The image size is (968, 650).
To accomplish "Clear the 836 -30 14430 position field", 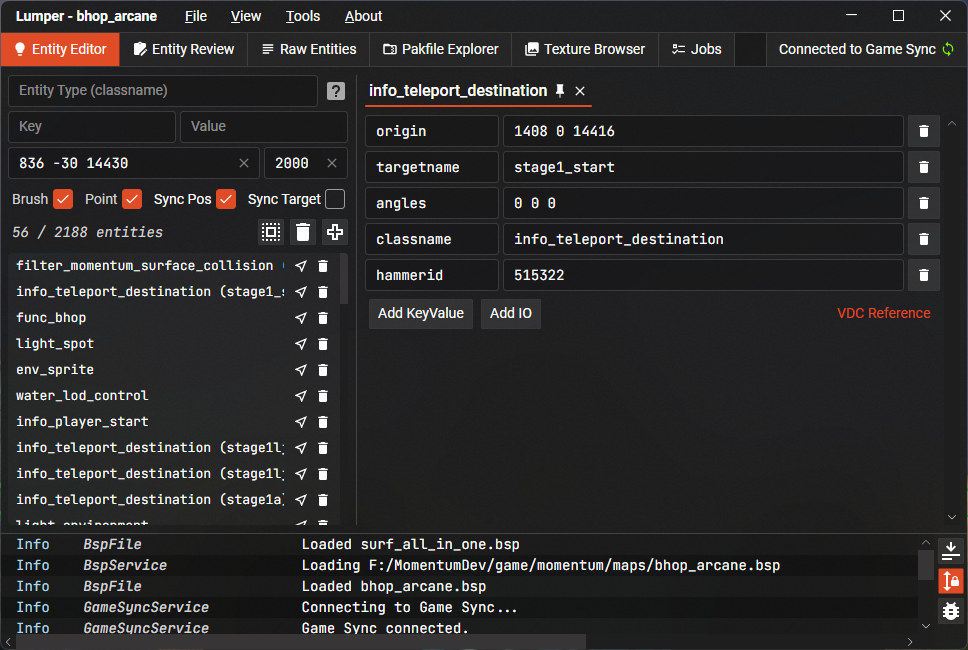I will click(244, 163).
